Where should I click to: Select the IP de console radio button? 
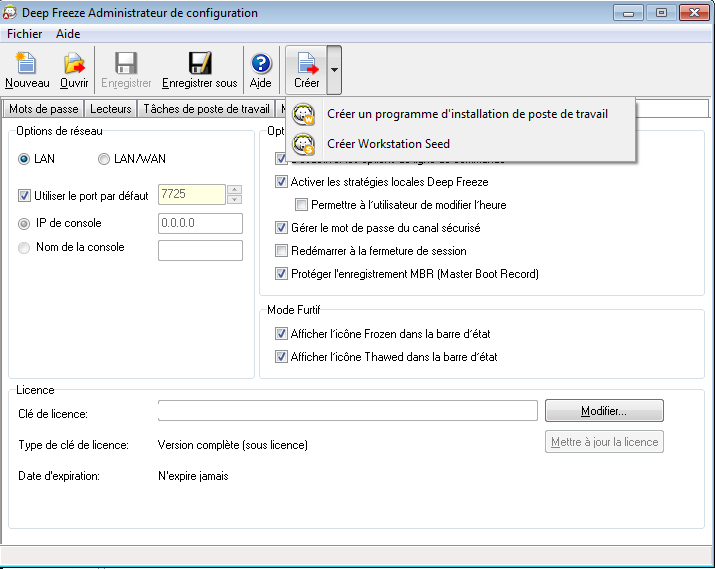[24, 224]
